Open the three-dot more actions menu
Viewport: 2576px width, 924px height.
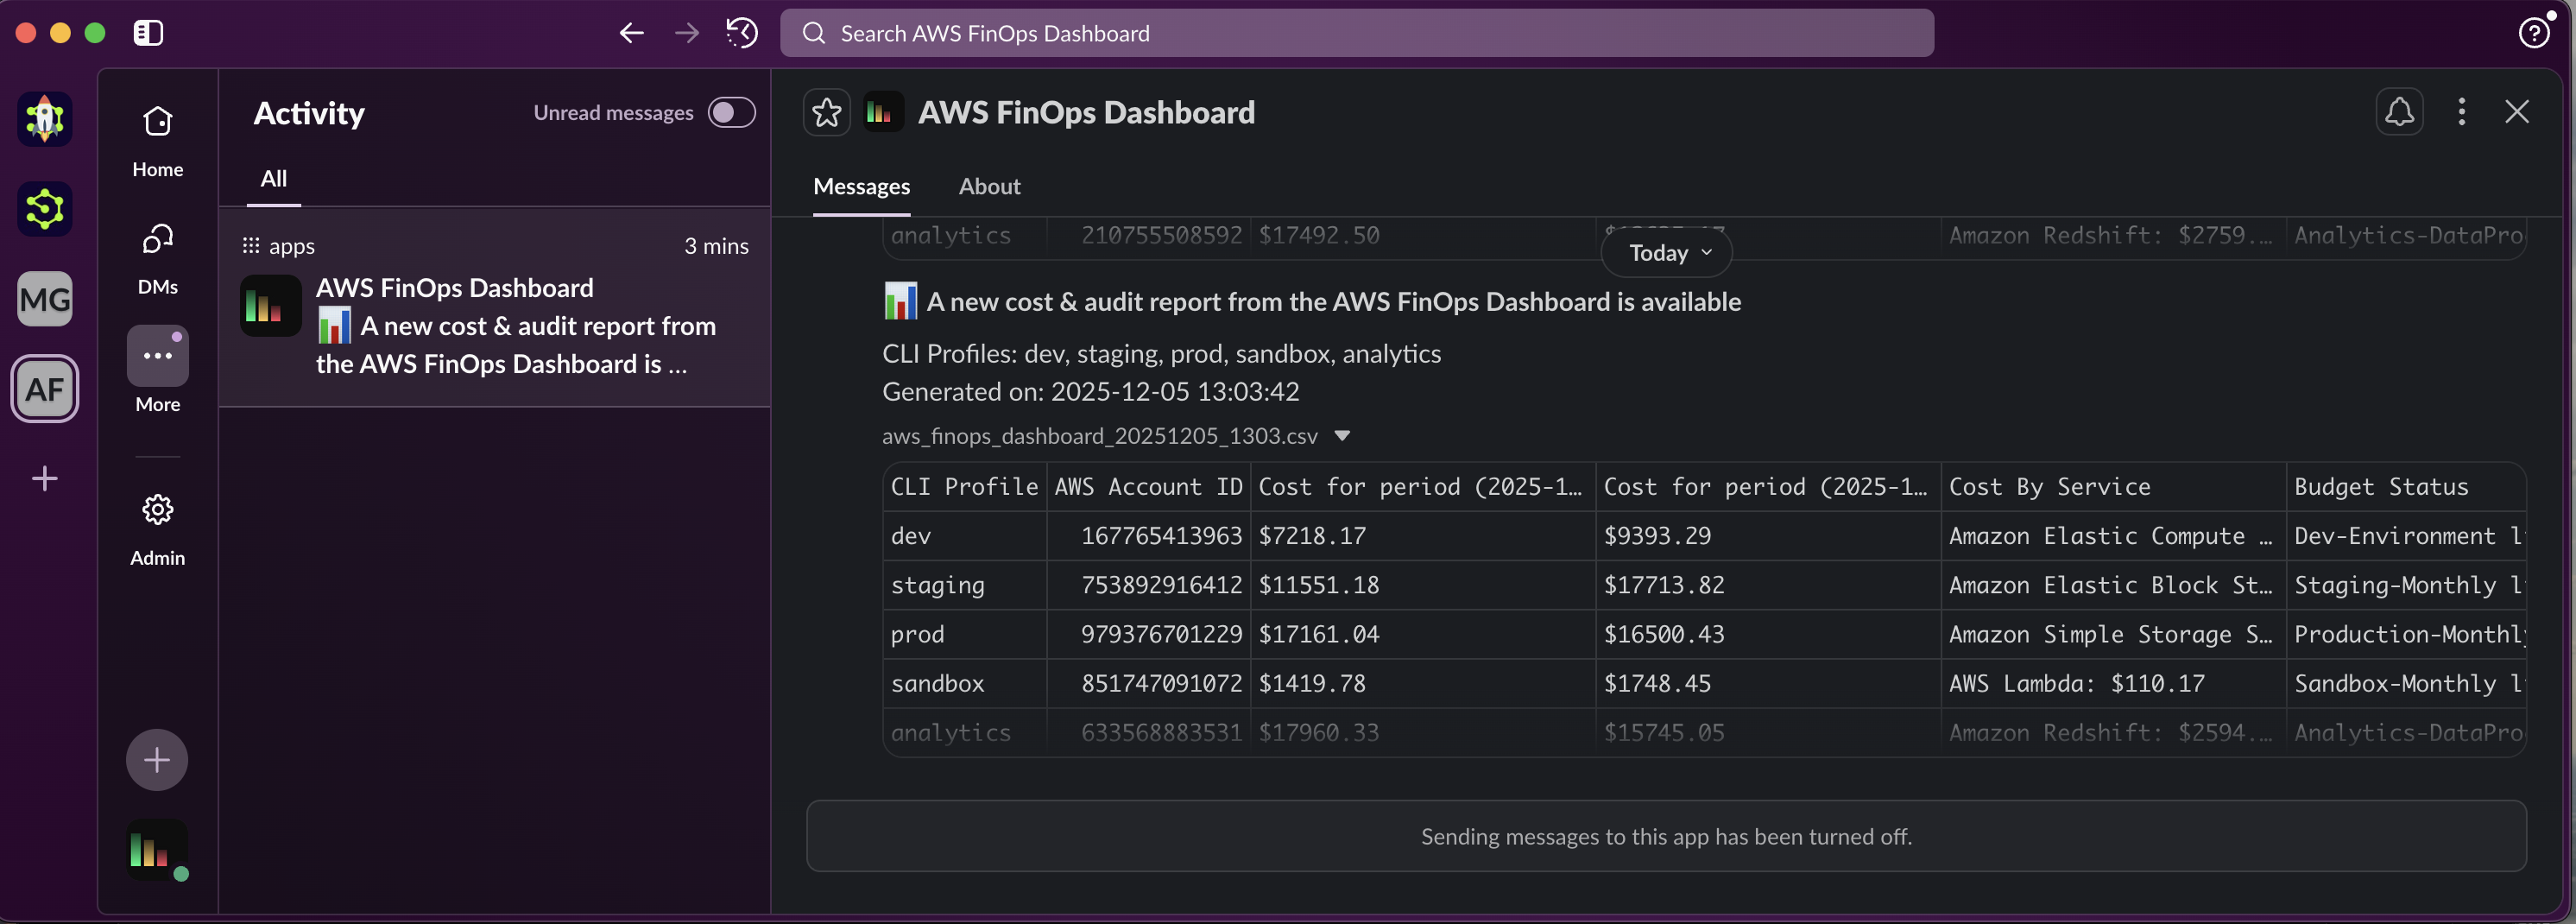(x=2462, y=112)
